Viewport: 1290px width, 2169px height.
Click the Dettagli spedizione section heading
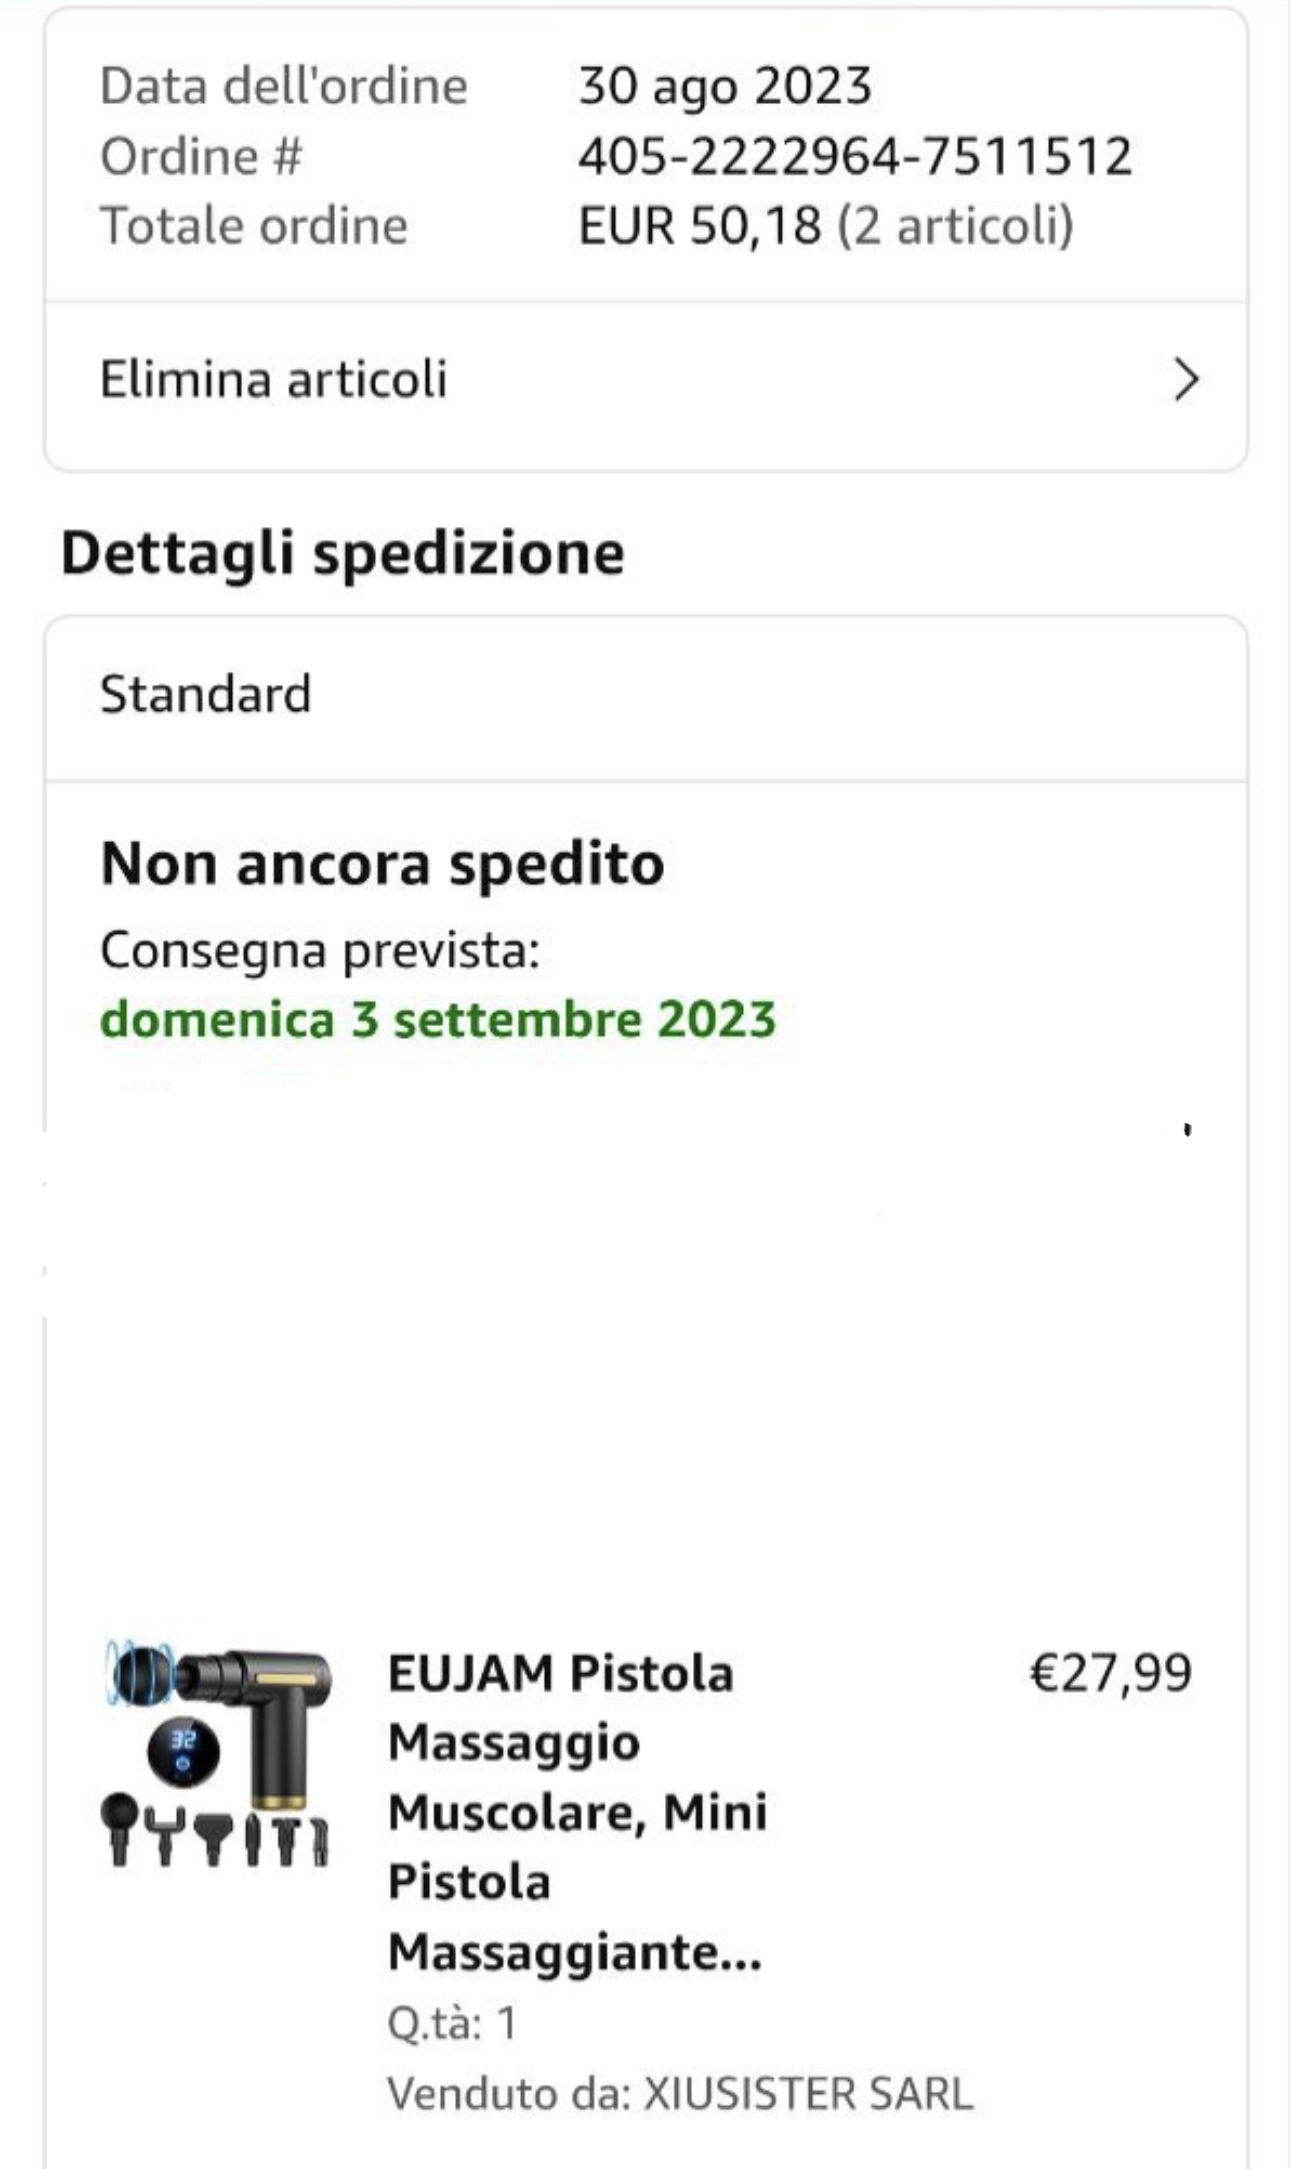[343, 553]
